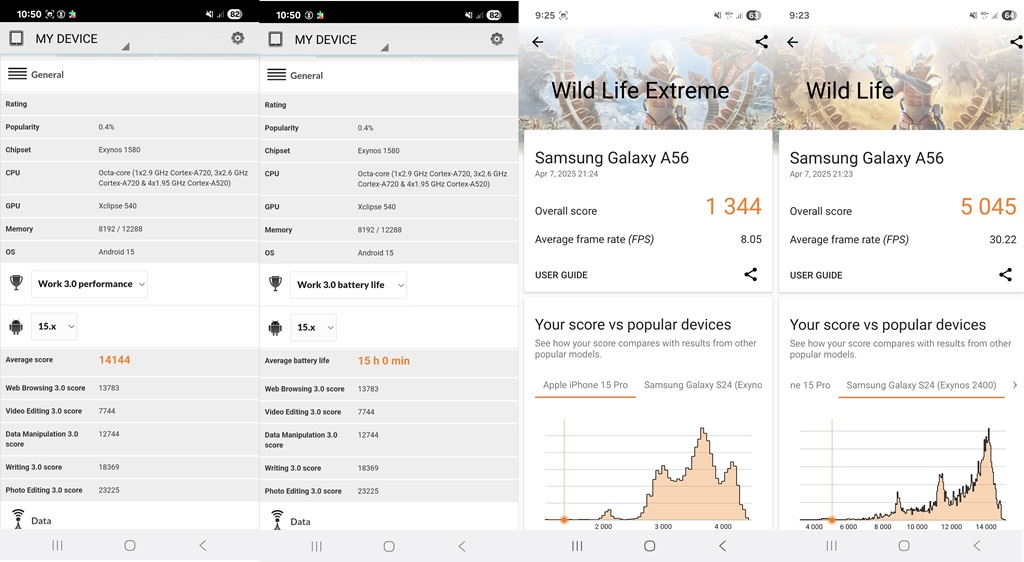Open recent apps on first phone nav bar
Image resolution: width=1024 pixels, height=562 pixels.
click(57, 545)
